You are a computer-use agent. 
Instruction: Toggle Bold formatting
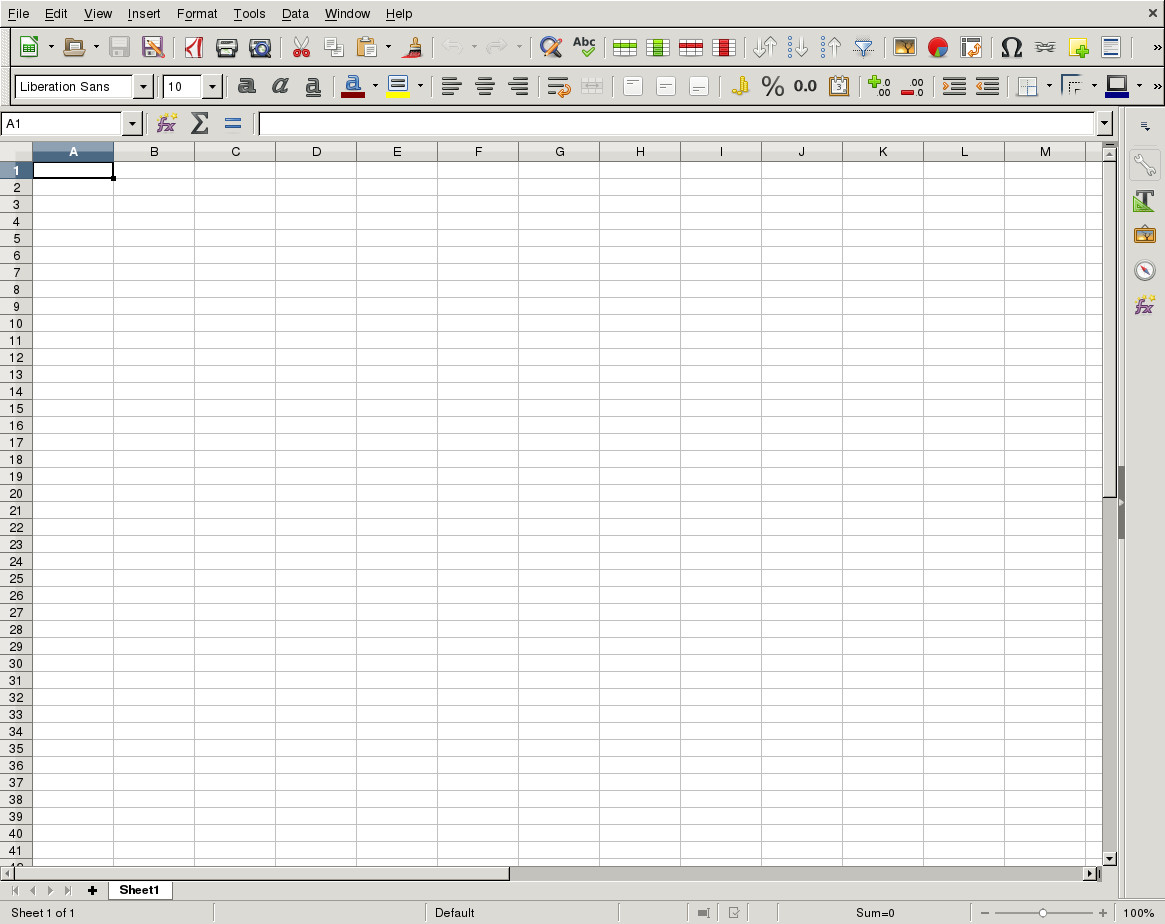(x=247, y=86)
